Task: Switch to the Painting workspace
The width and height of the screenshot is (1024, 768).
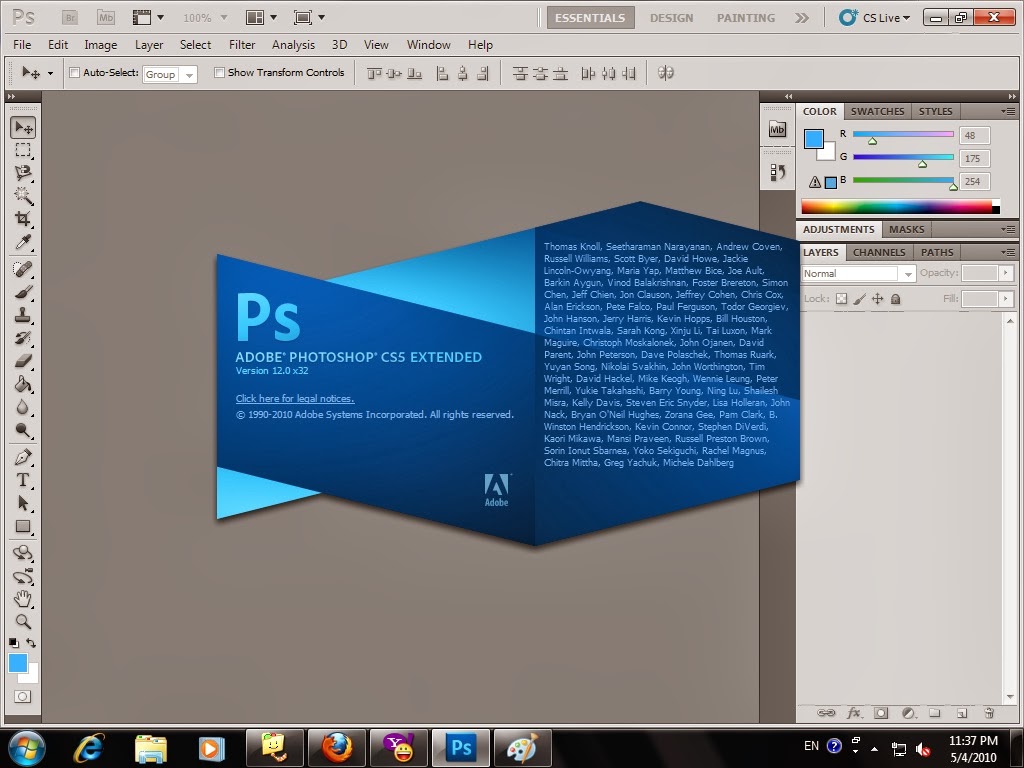Action: coord(746,18)
